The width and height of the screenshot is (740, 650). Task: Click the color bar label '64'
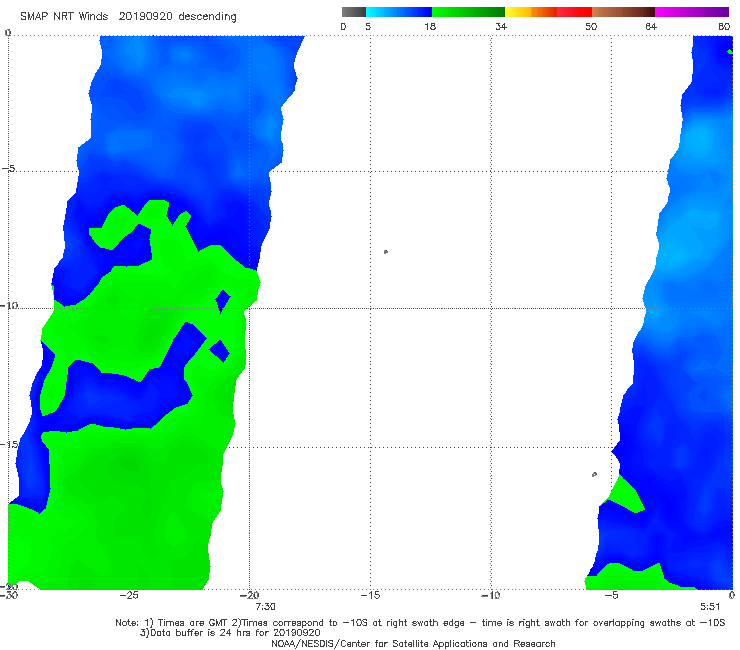point(651,26)
